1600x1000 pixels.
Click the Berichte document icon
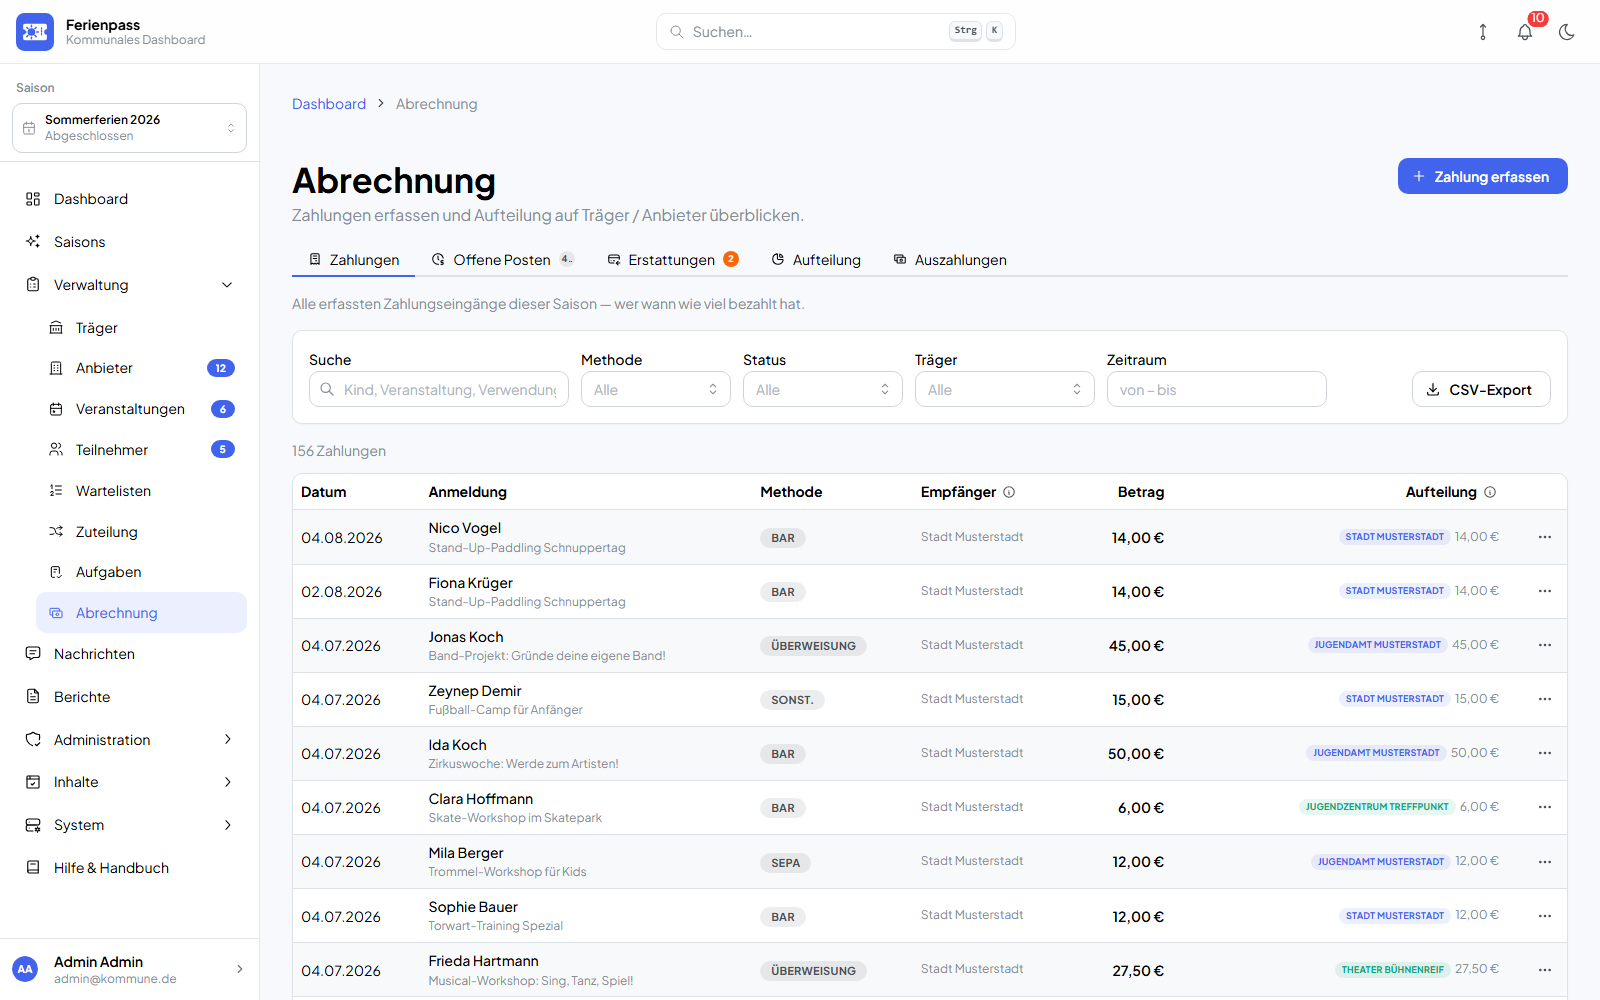tap(33, 697)
